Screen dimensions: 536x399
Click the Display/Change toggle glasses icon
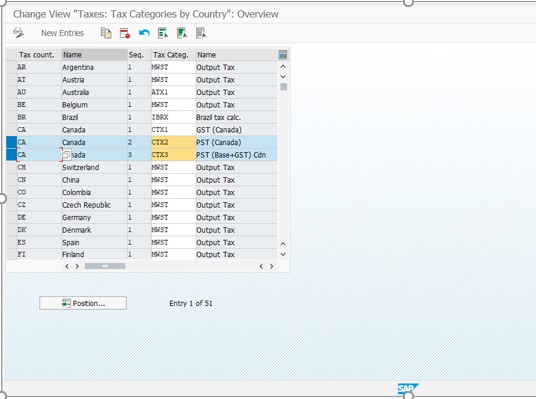pyautogui.click(x=18, y=33)
